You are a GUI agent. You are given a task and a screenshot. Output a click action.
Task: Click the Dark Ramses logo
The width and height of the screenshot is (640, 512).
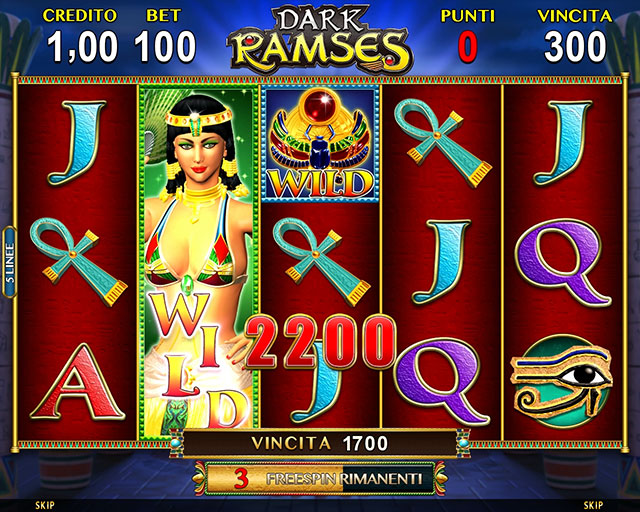tap(320, 38)
